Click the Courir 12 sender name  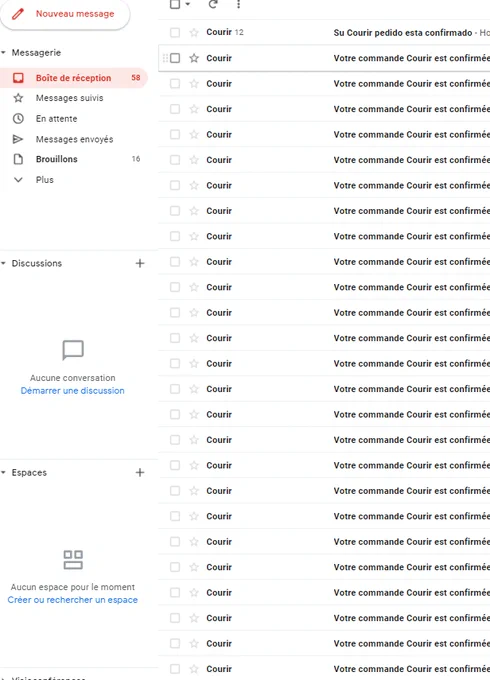tap(225, 32)
